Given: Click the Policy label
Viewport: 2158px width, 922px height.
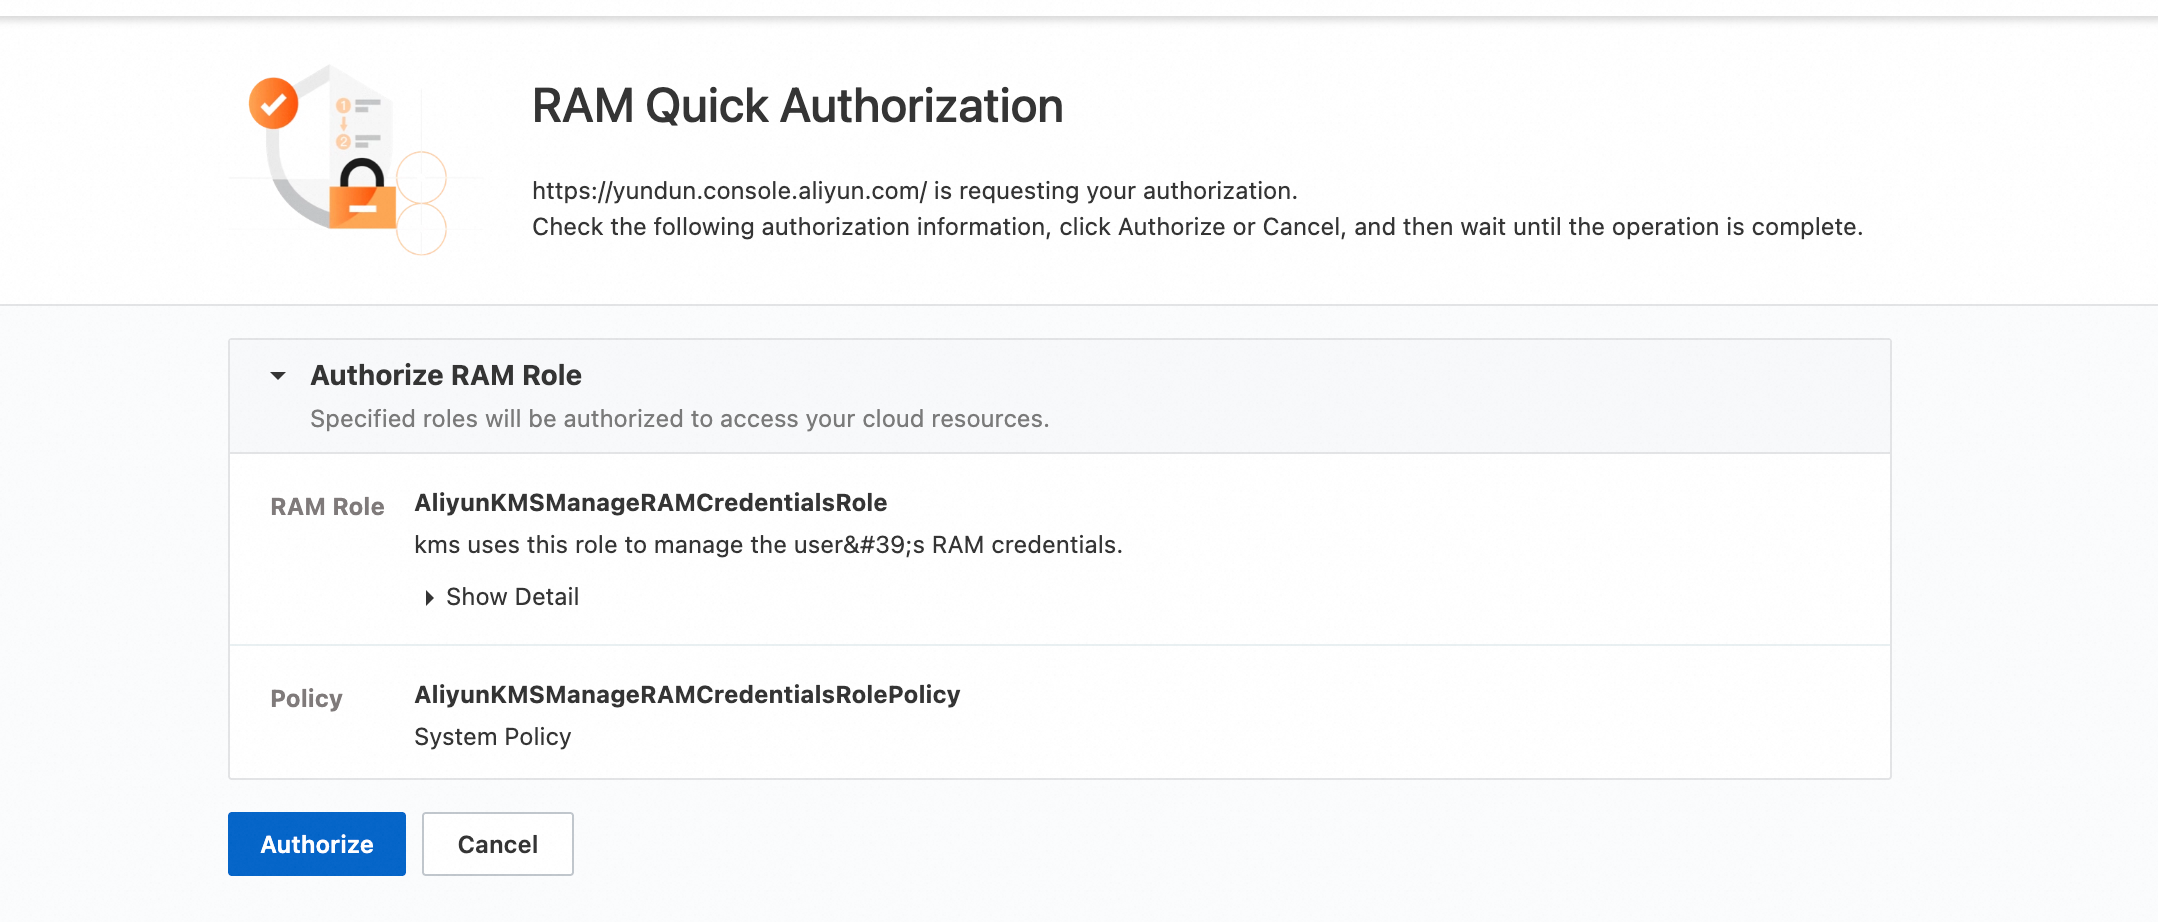Looking at the screenshot, I should (306, 699).
